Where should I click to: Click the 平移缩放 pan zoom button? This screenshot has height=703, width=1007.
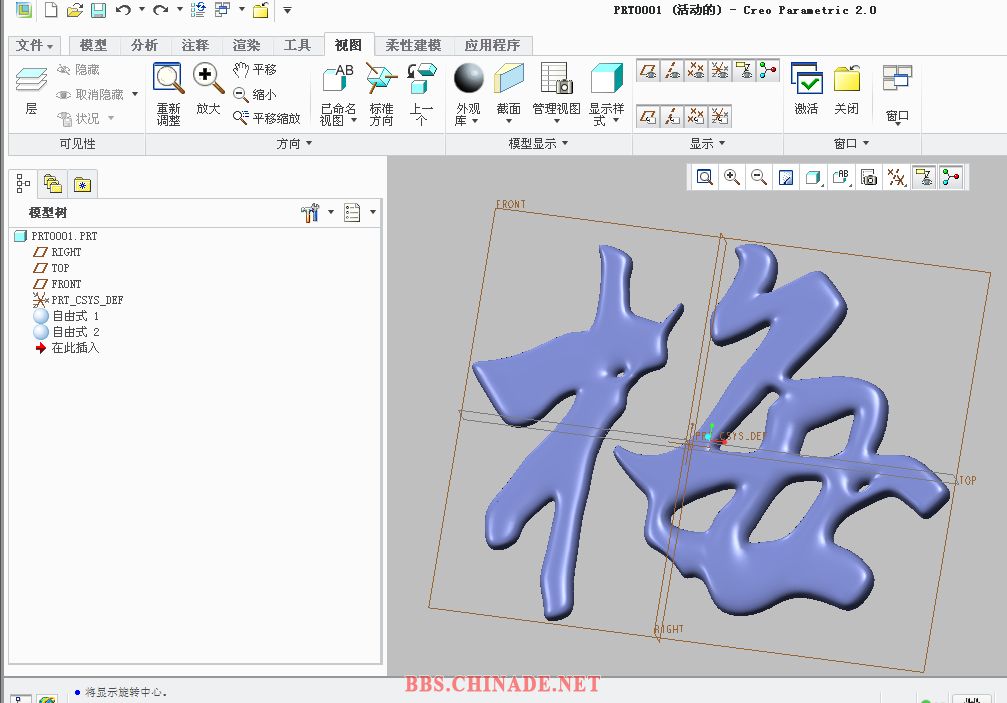click(x=267, y=118)
